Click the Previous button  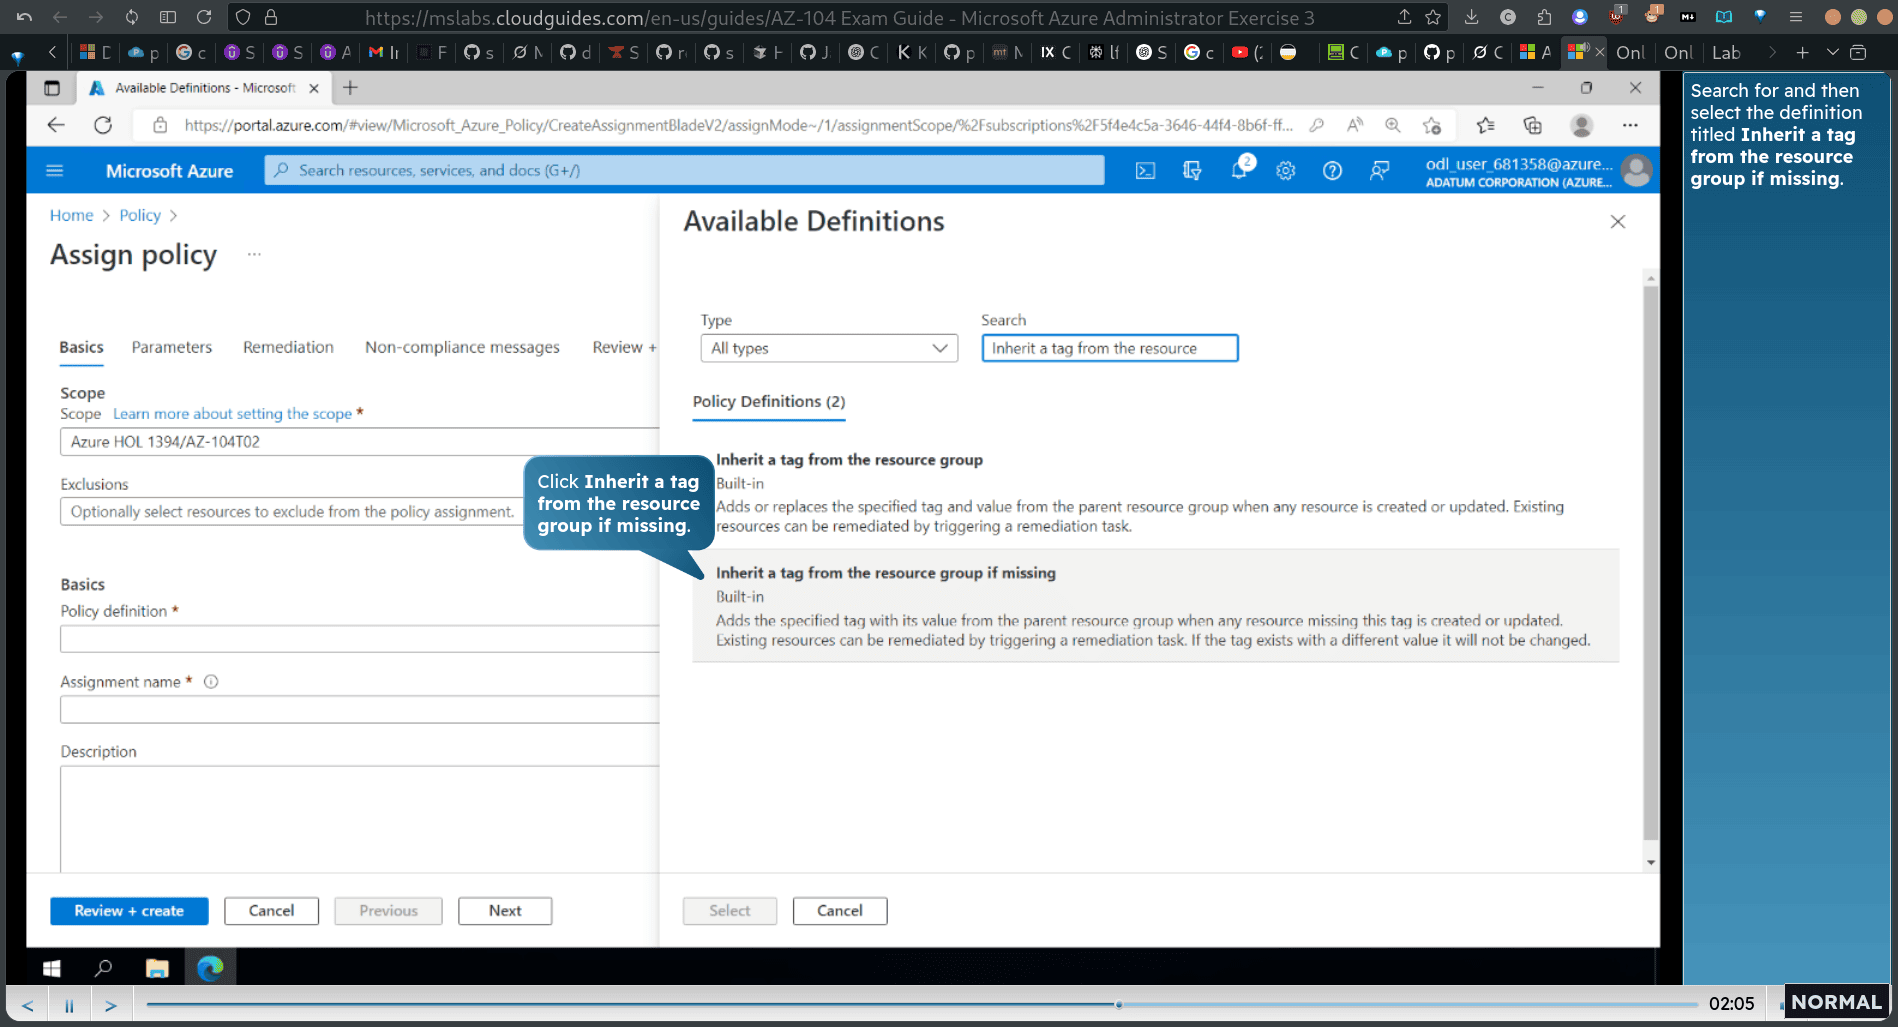coord(388,911)
